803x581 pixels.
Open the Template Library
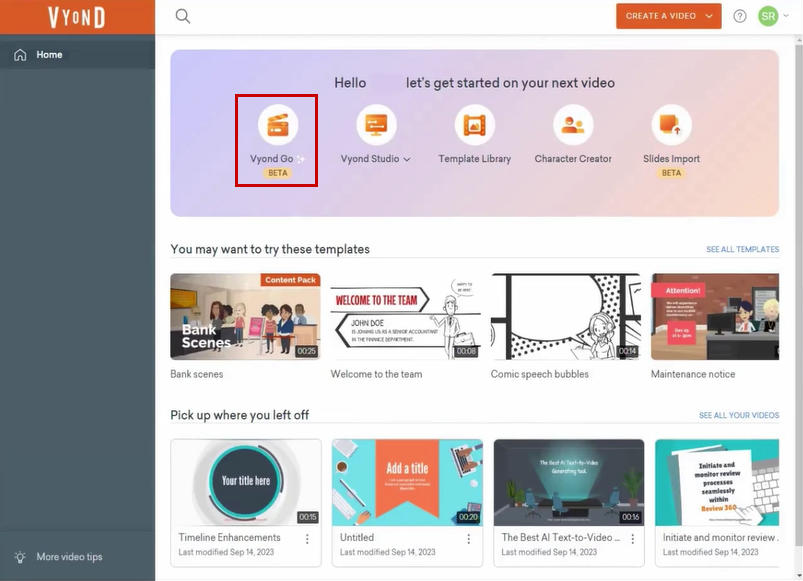474,125
